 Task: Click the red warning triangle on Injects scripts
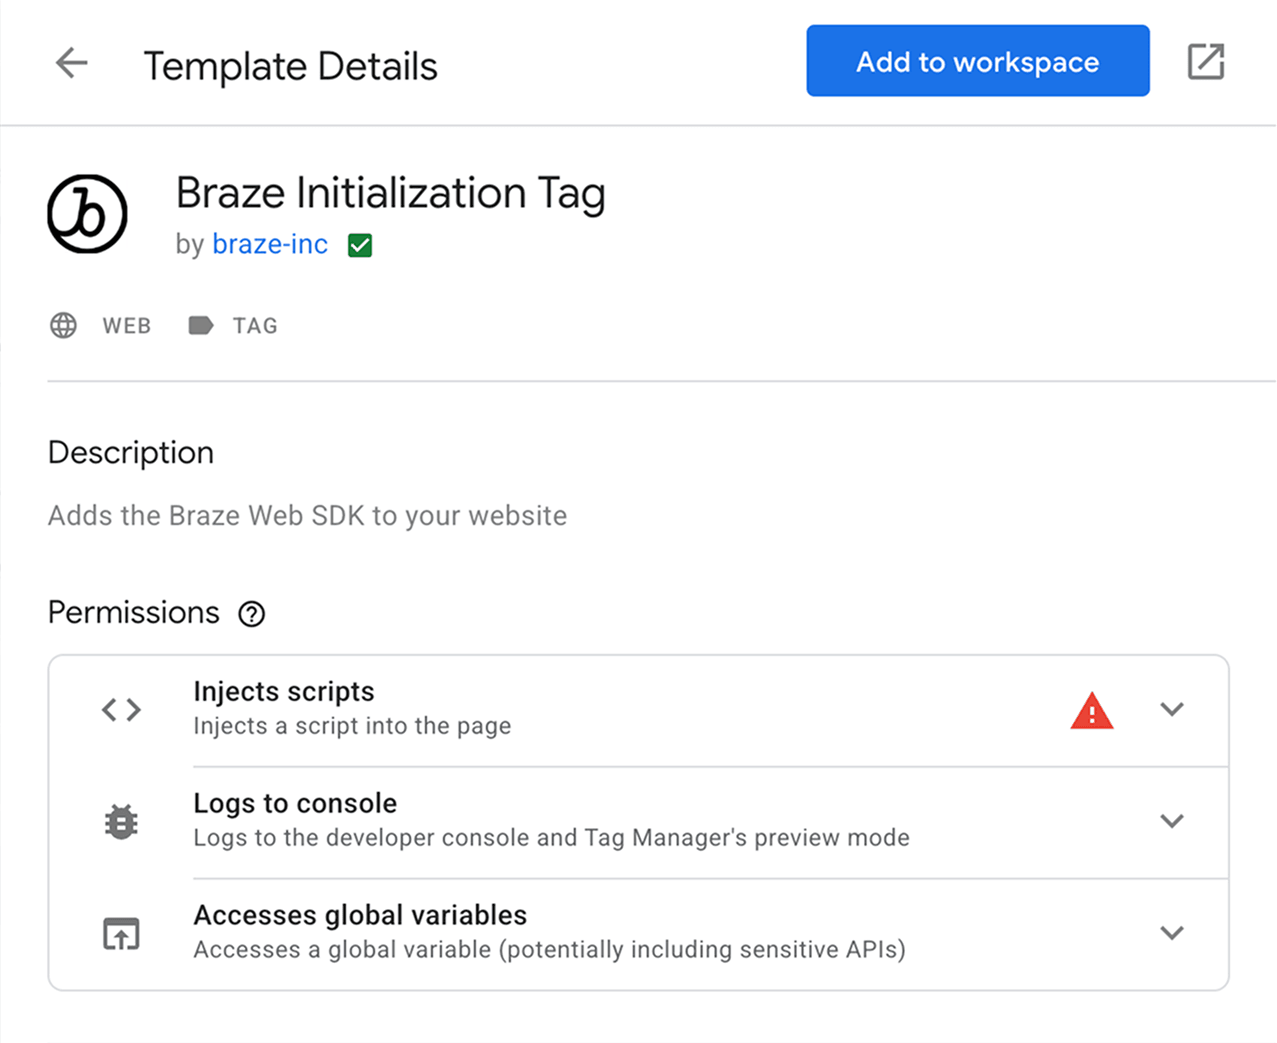tap(1091, 710)
